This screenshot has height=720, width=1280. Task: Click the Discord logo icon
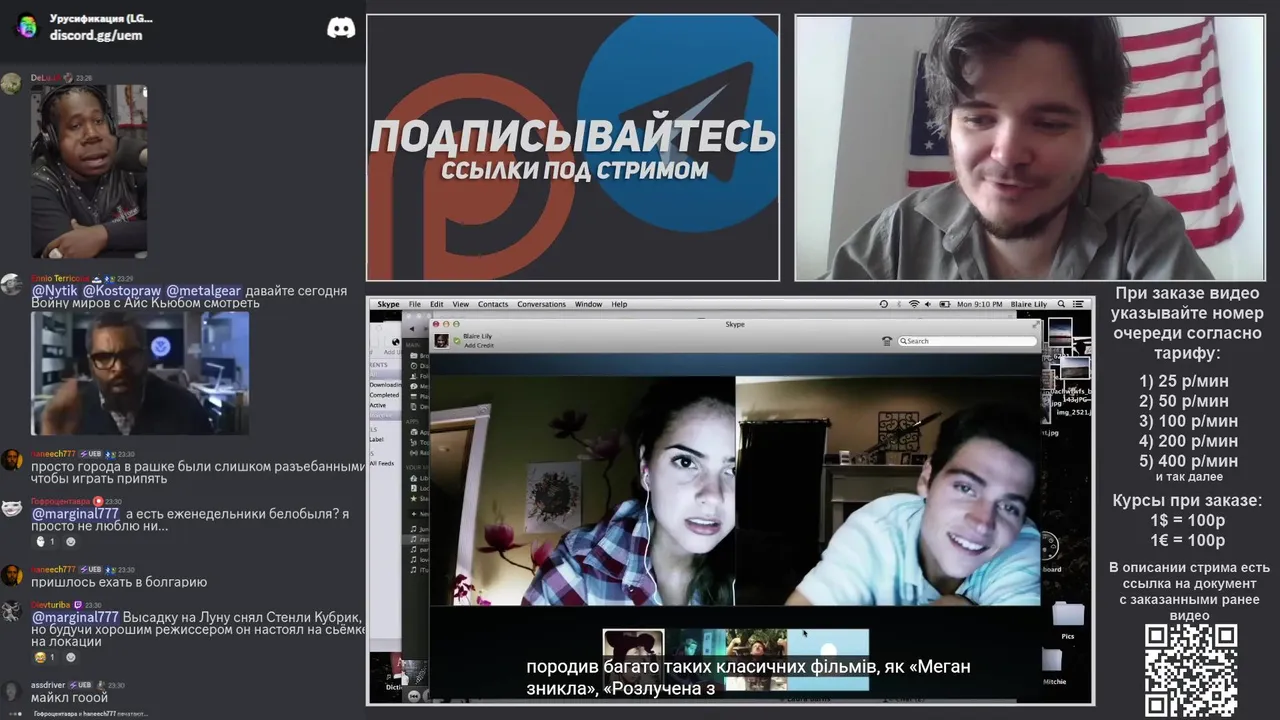coord(341,28)
